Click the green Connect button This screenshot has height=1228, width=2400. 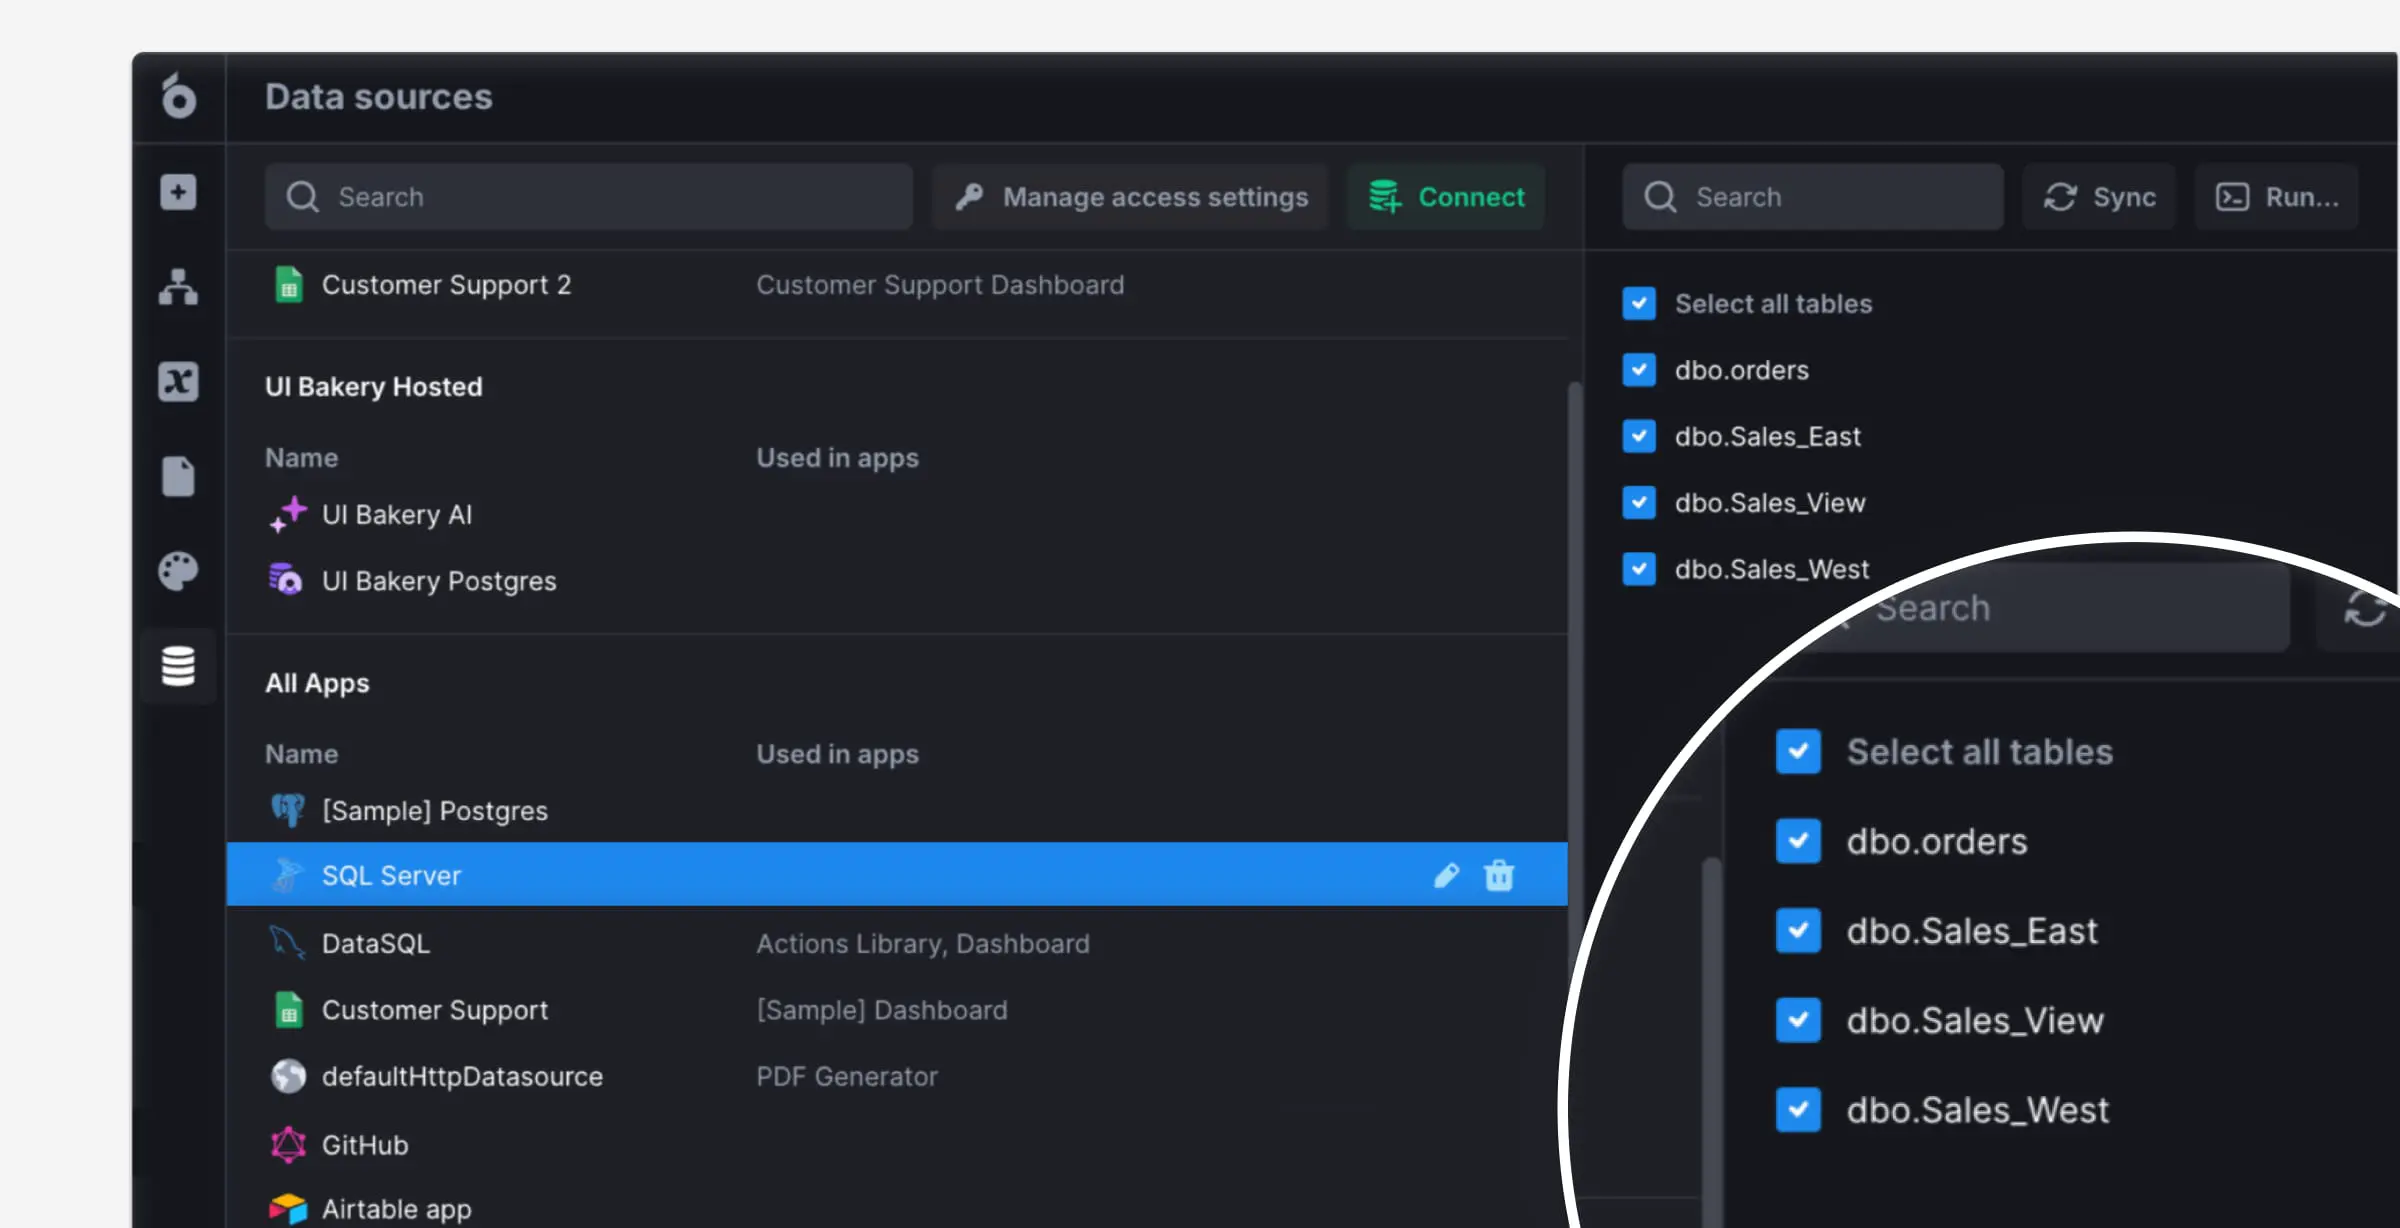point(1446,197)
